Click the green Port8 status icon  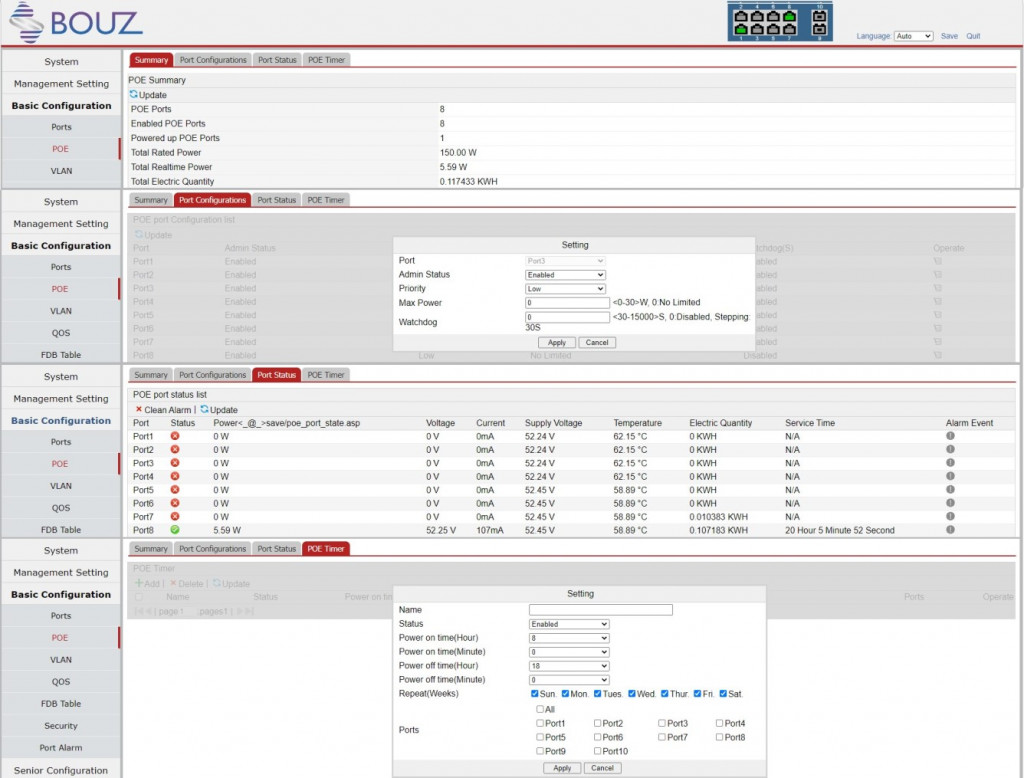point(175,530)
